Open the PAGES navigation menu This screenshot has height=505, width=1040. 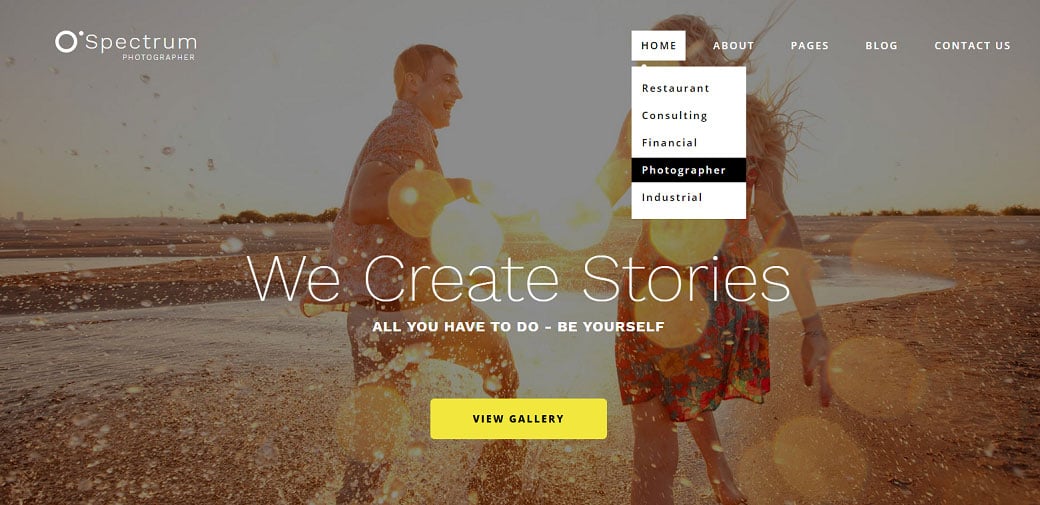coord(810,46)
